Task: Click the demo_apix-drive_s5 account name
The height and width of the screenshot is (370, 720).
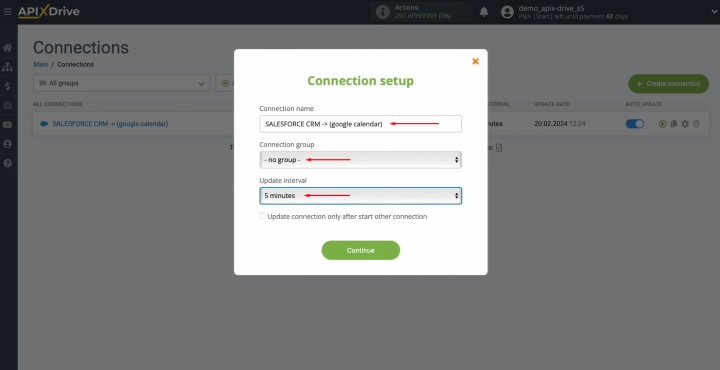Action: [x=551, y=8]
